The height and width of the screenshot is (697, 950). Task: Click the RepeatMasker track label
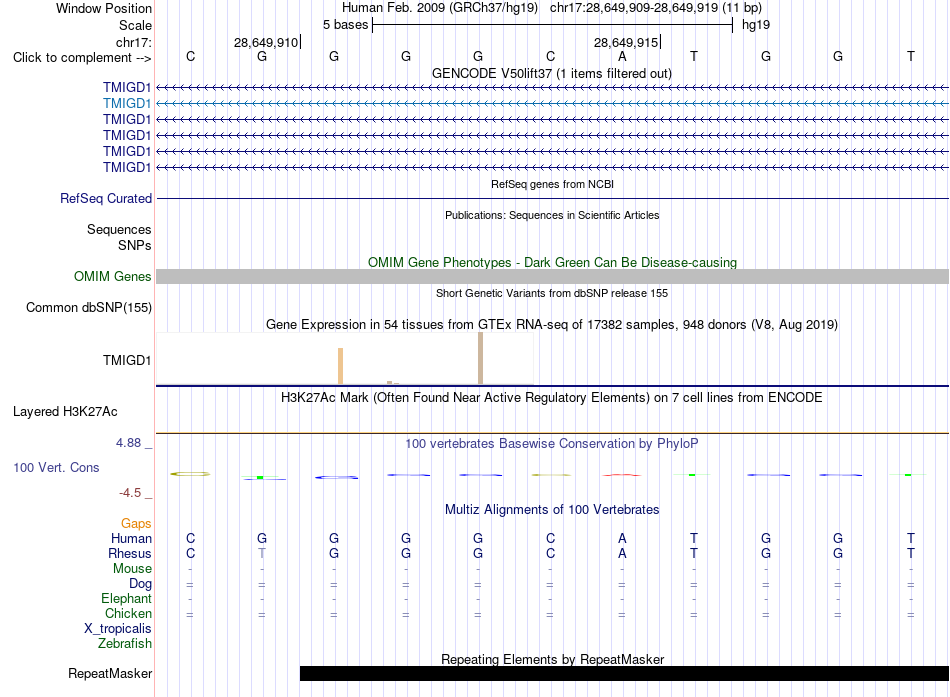click(x=110, y=673)
